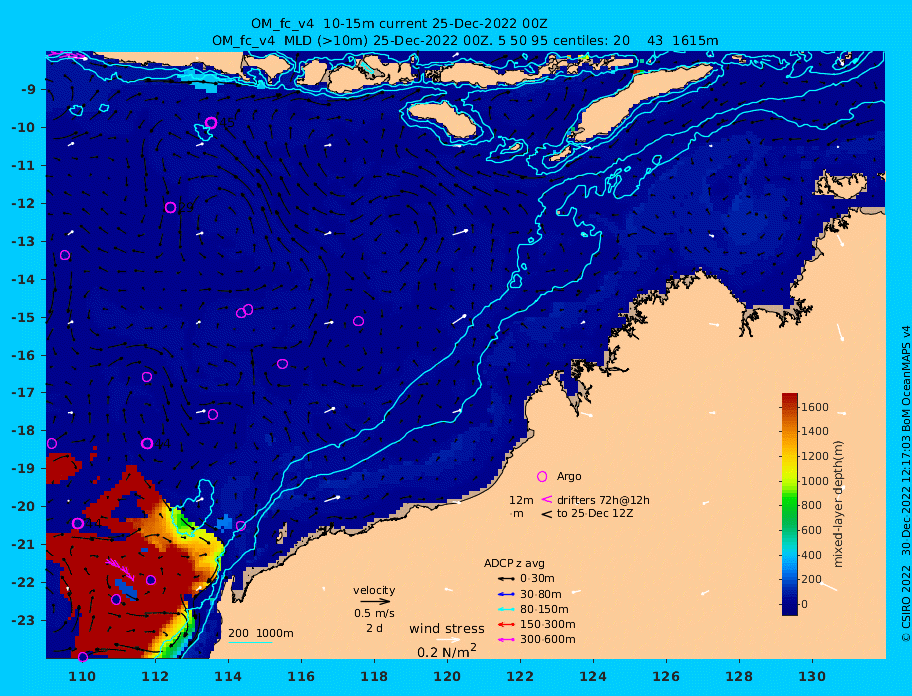Click the Argo legend circle symbol
This screenshot has width=912, height=696.
click(542, 476)
